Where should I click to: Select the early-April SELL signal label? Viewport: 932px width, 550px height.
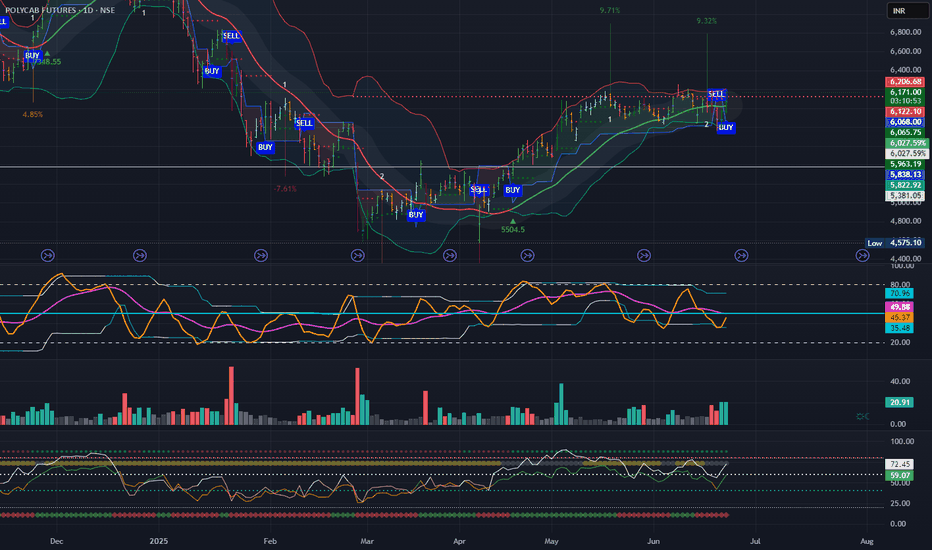click(479, 190)
